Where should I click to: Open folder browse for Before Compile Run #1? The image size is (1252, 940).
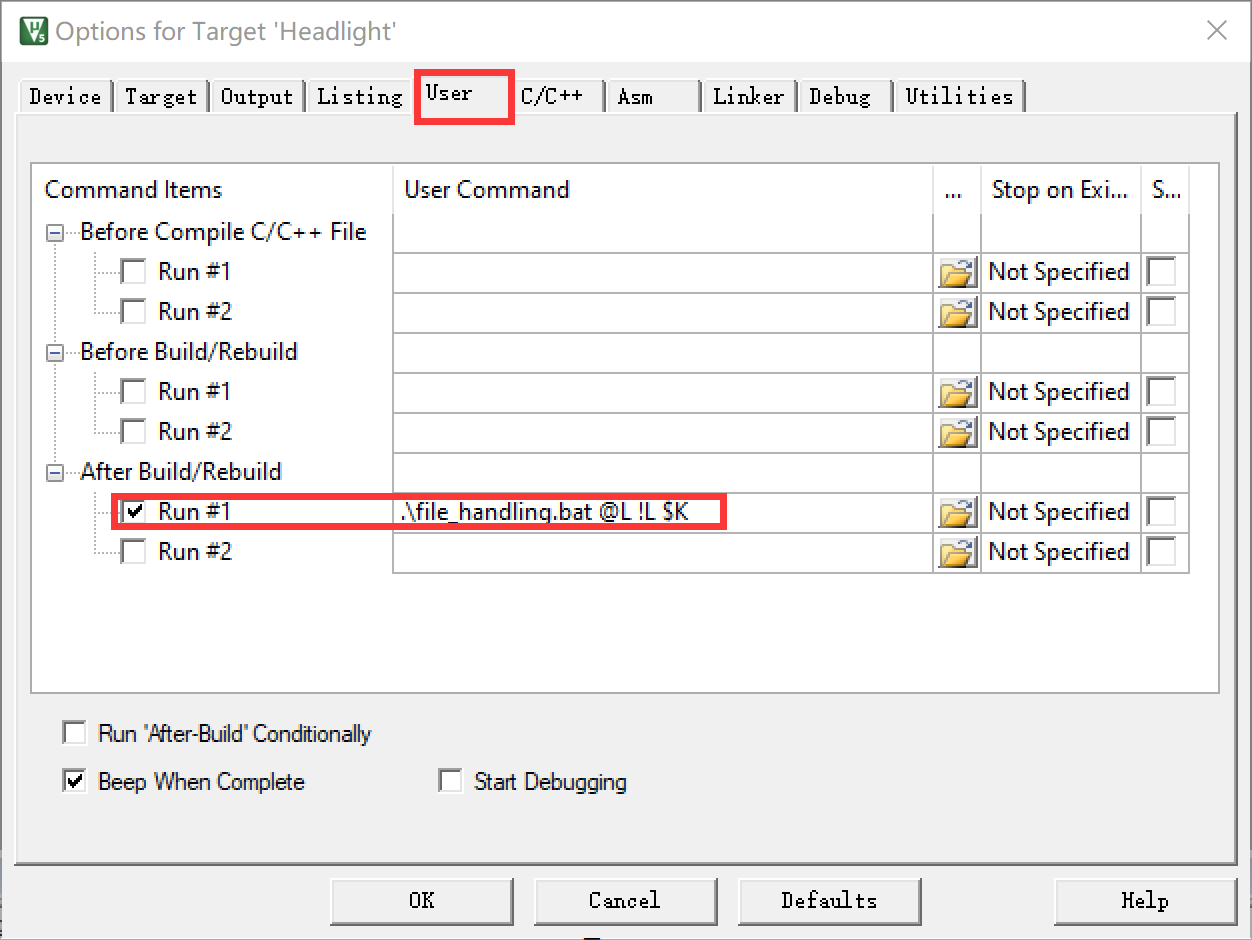(957, 272)
